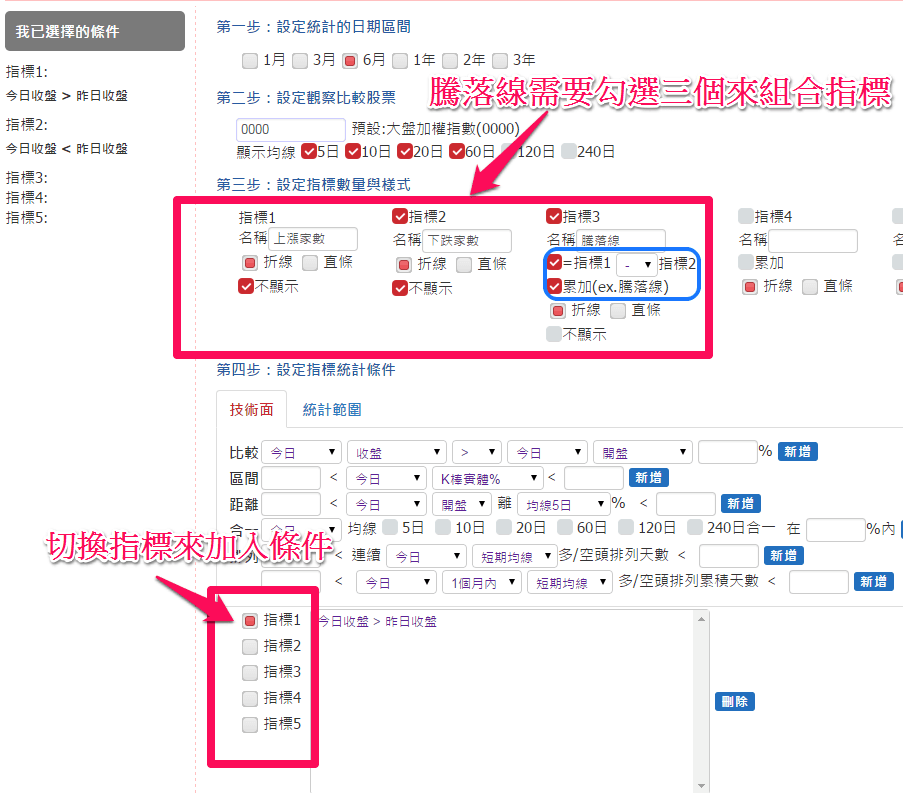The width and height of the screenshot is (903, 793).
Task: Switch to the 統計範圍 tab
Action: click(x=332, y=409)
